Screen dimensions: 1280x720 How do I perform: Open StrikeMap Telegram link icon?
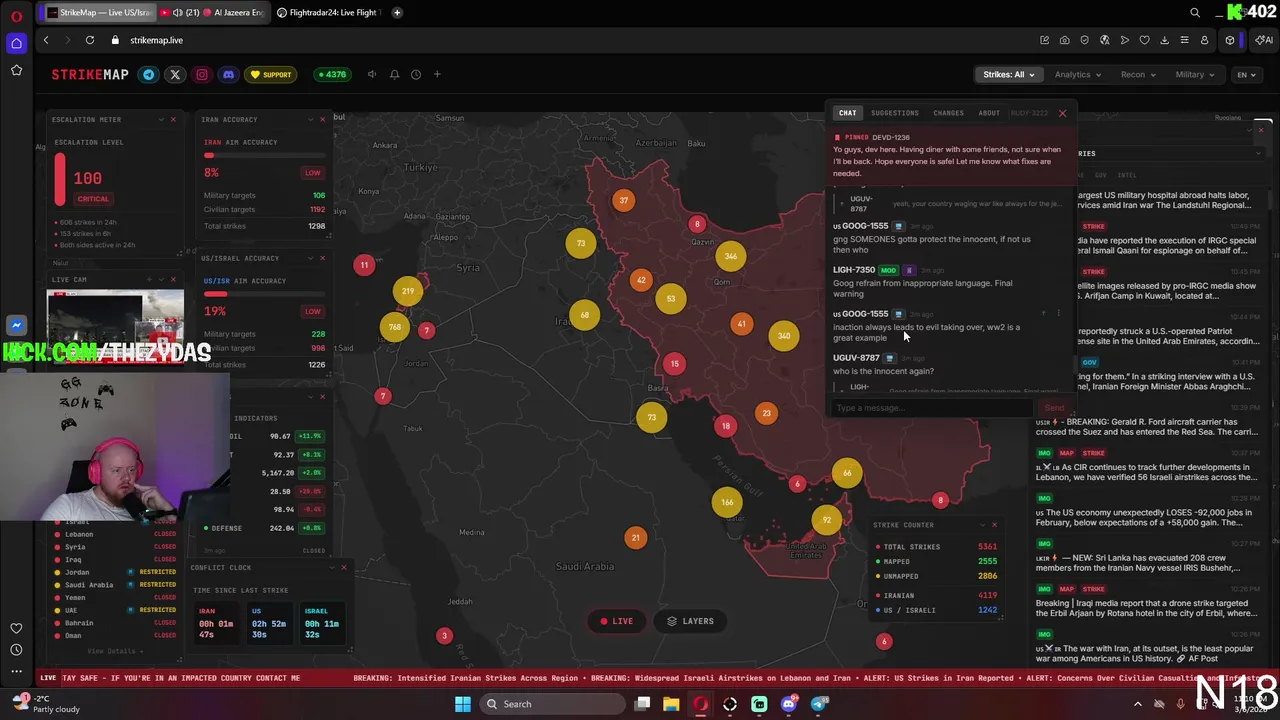[149, 74]
